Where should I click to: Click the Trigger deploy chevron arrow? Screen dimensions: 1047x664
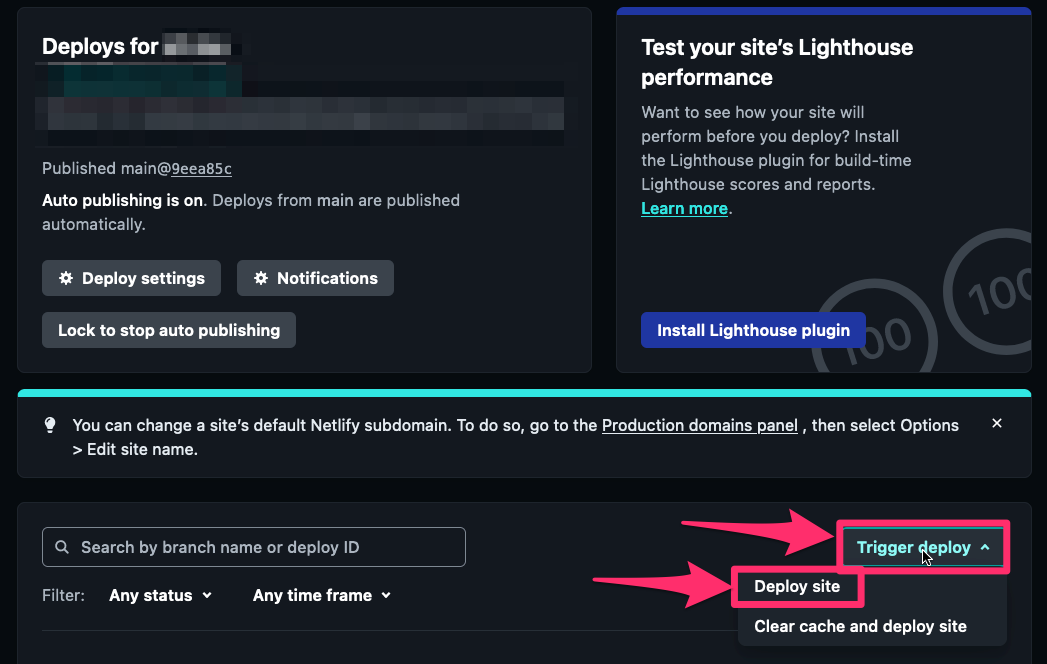coord(985,548)
